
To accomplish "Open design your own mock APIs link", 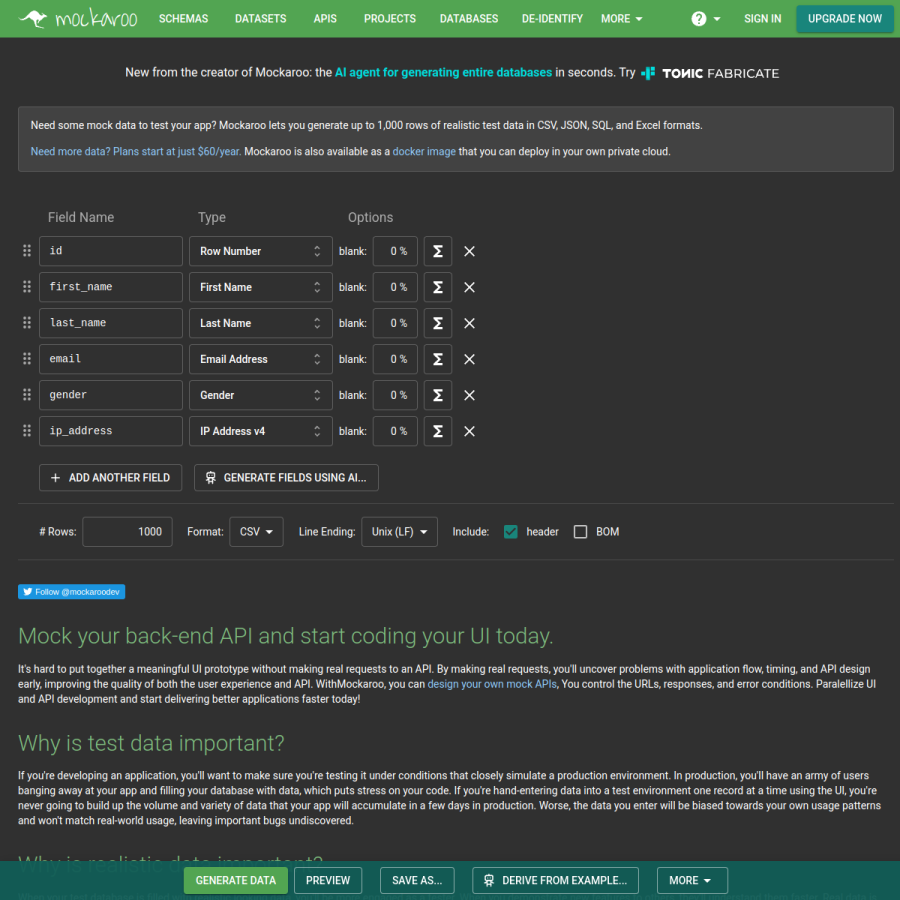I will click(x=492, y=684).
